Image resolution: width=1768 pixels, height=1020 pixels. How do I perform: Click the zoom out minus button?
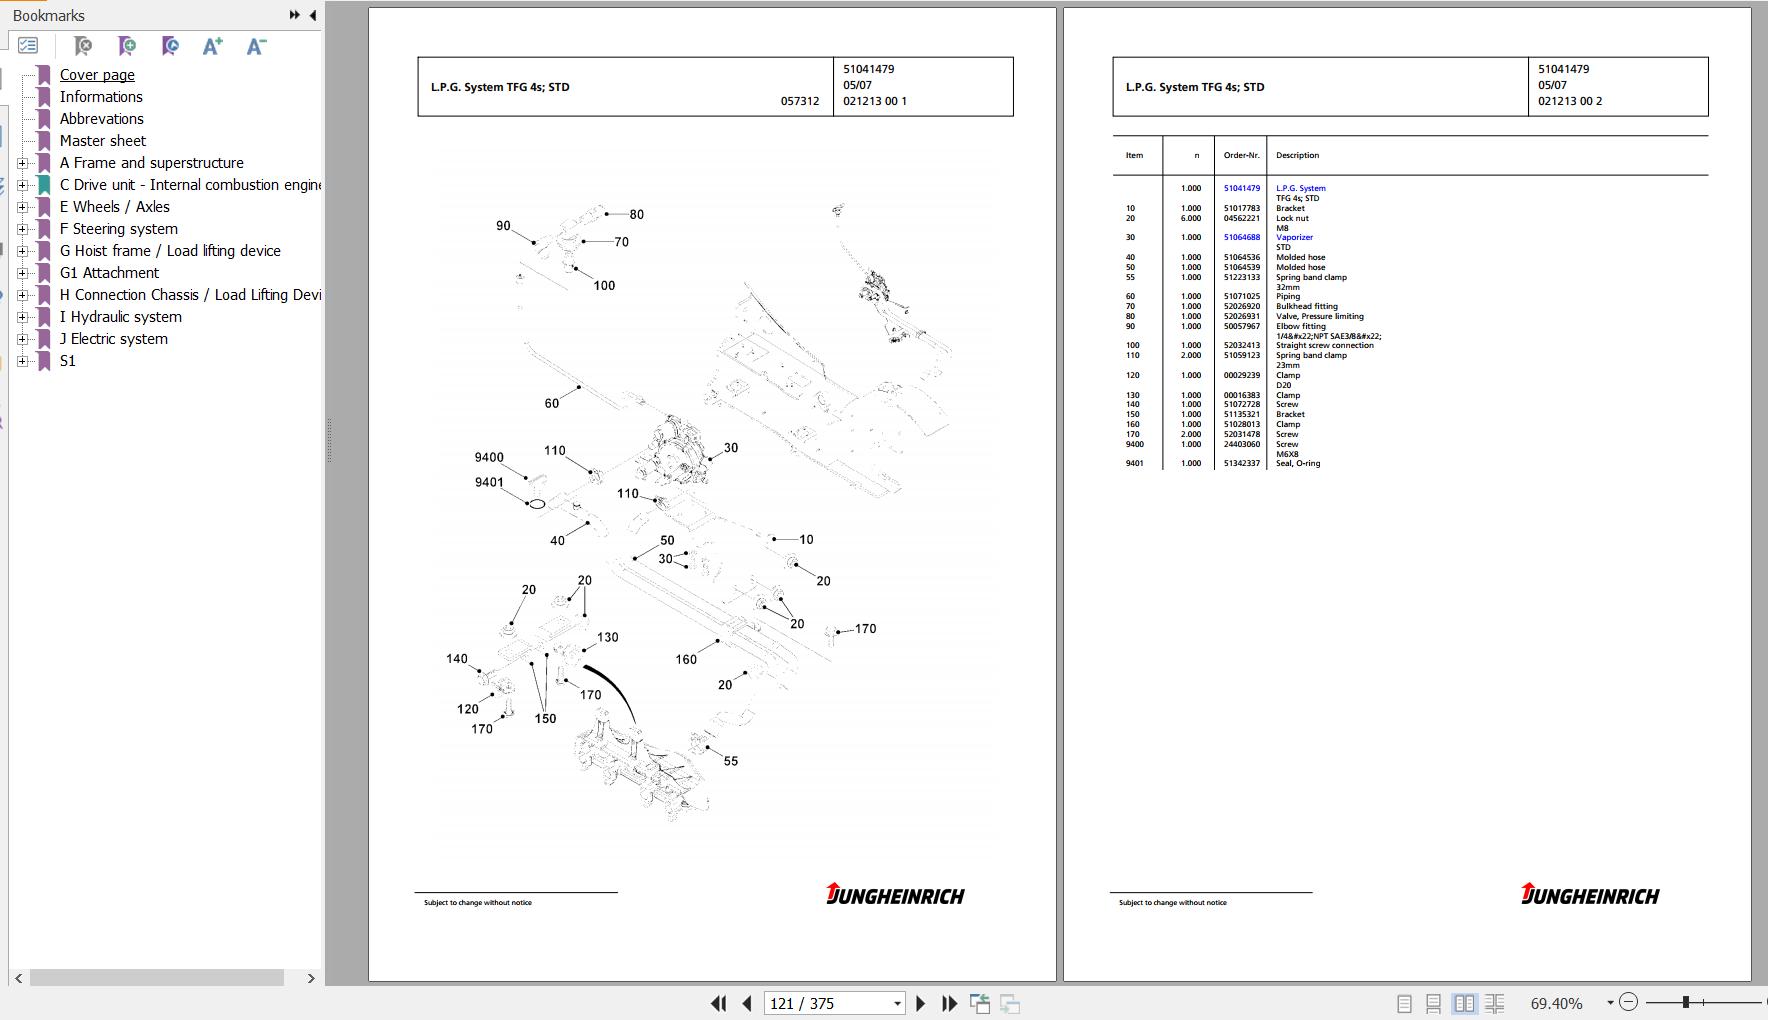[1628, 1002]
